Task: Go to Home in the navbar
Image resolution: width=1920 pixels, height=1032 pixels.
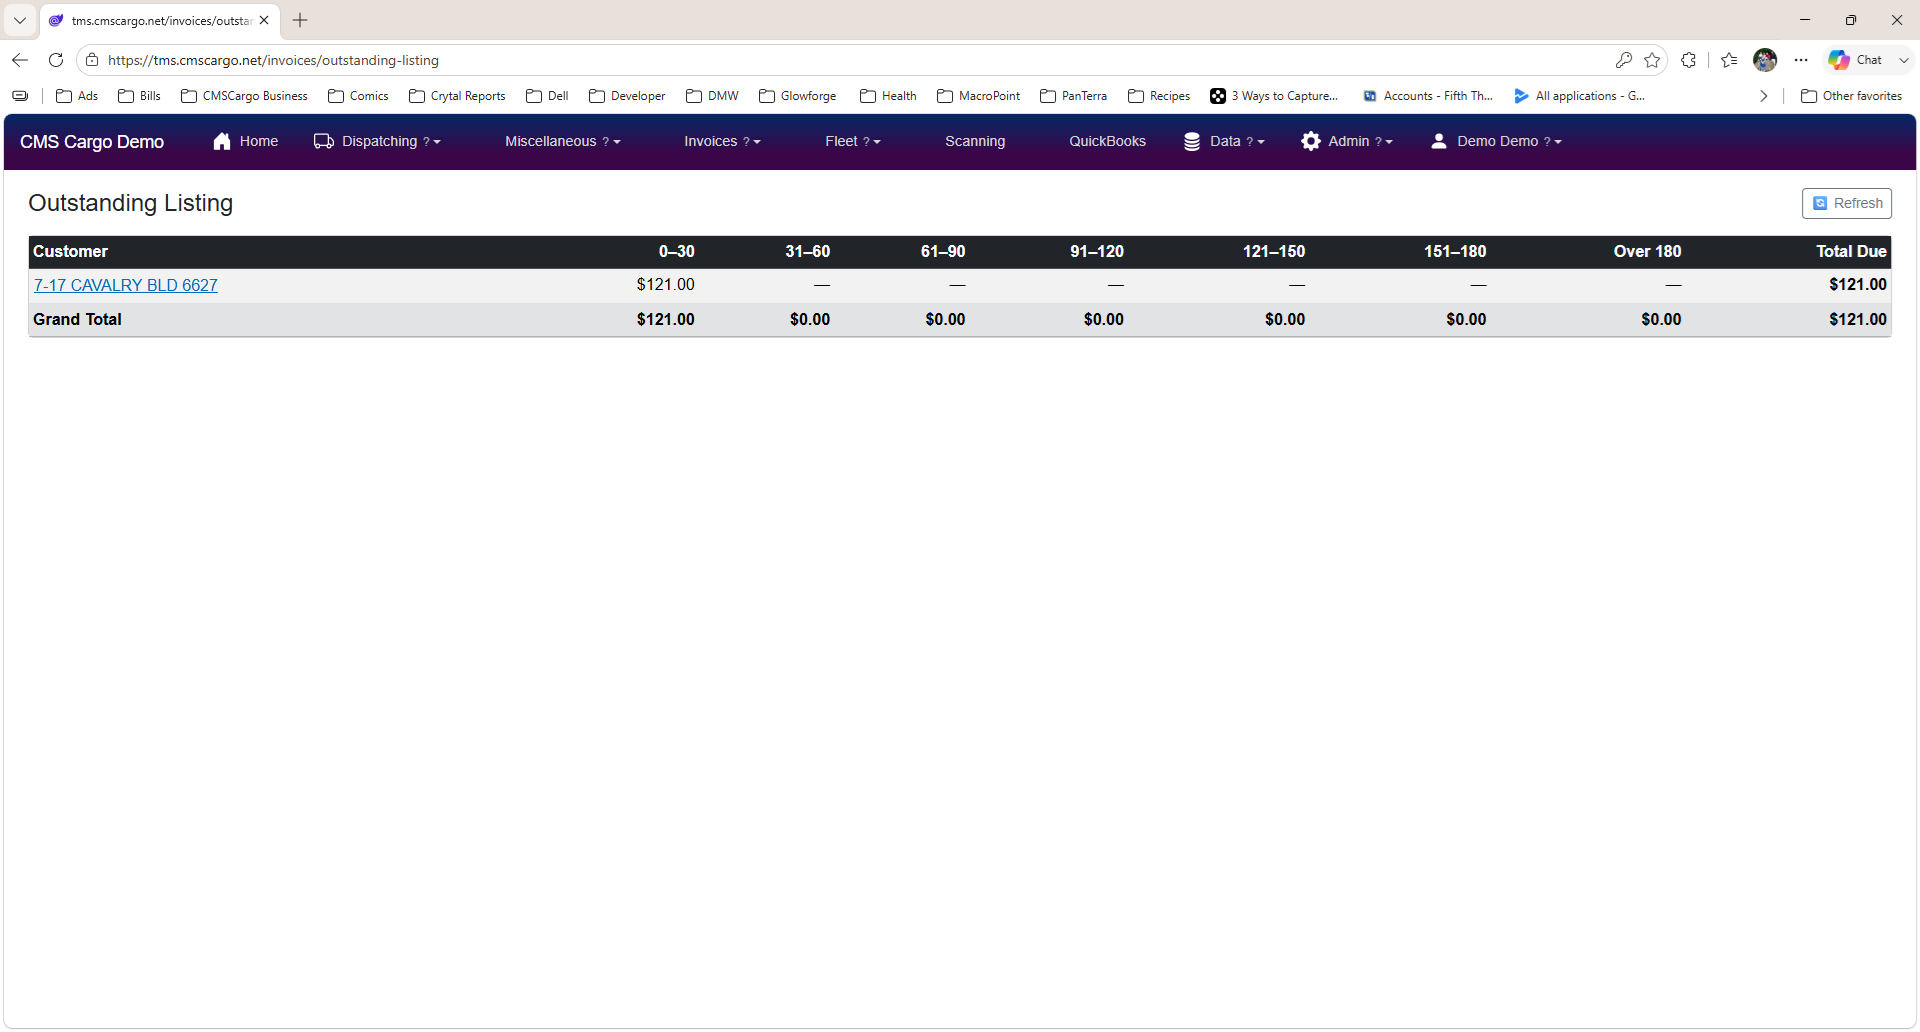Action: tap(246, 141)
